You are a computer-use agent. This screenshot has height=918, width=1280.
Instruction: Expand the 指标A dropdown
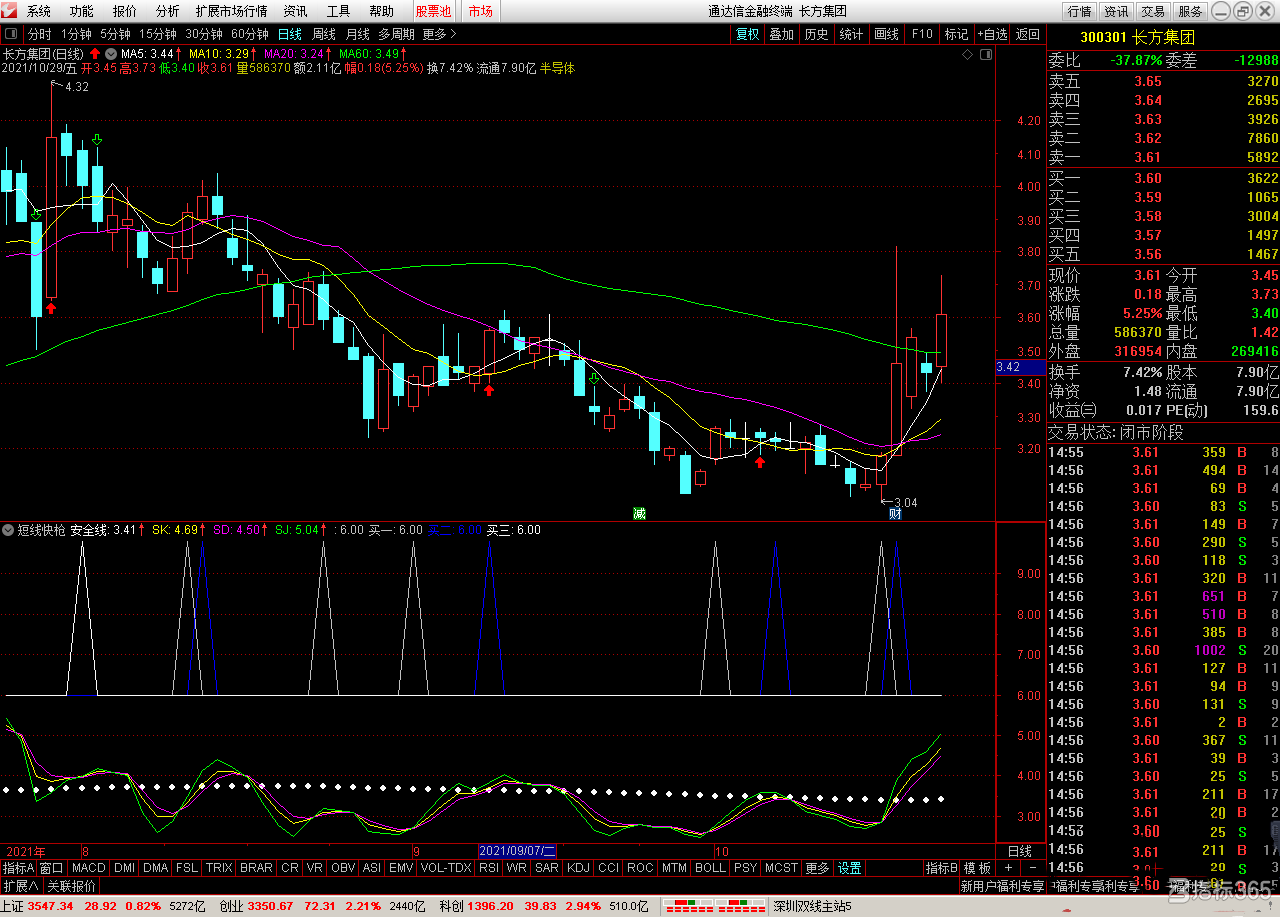point(18,868)
